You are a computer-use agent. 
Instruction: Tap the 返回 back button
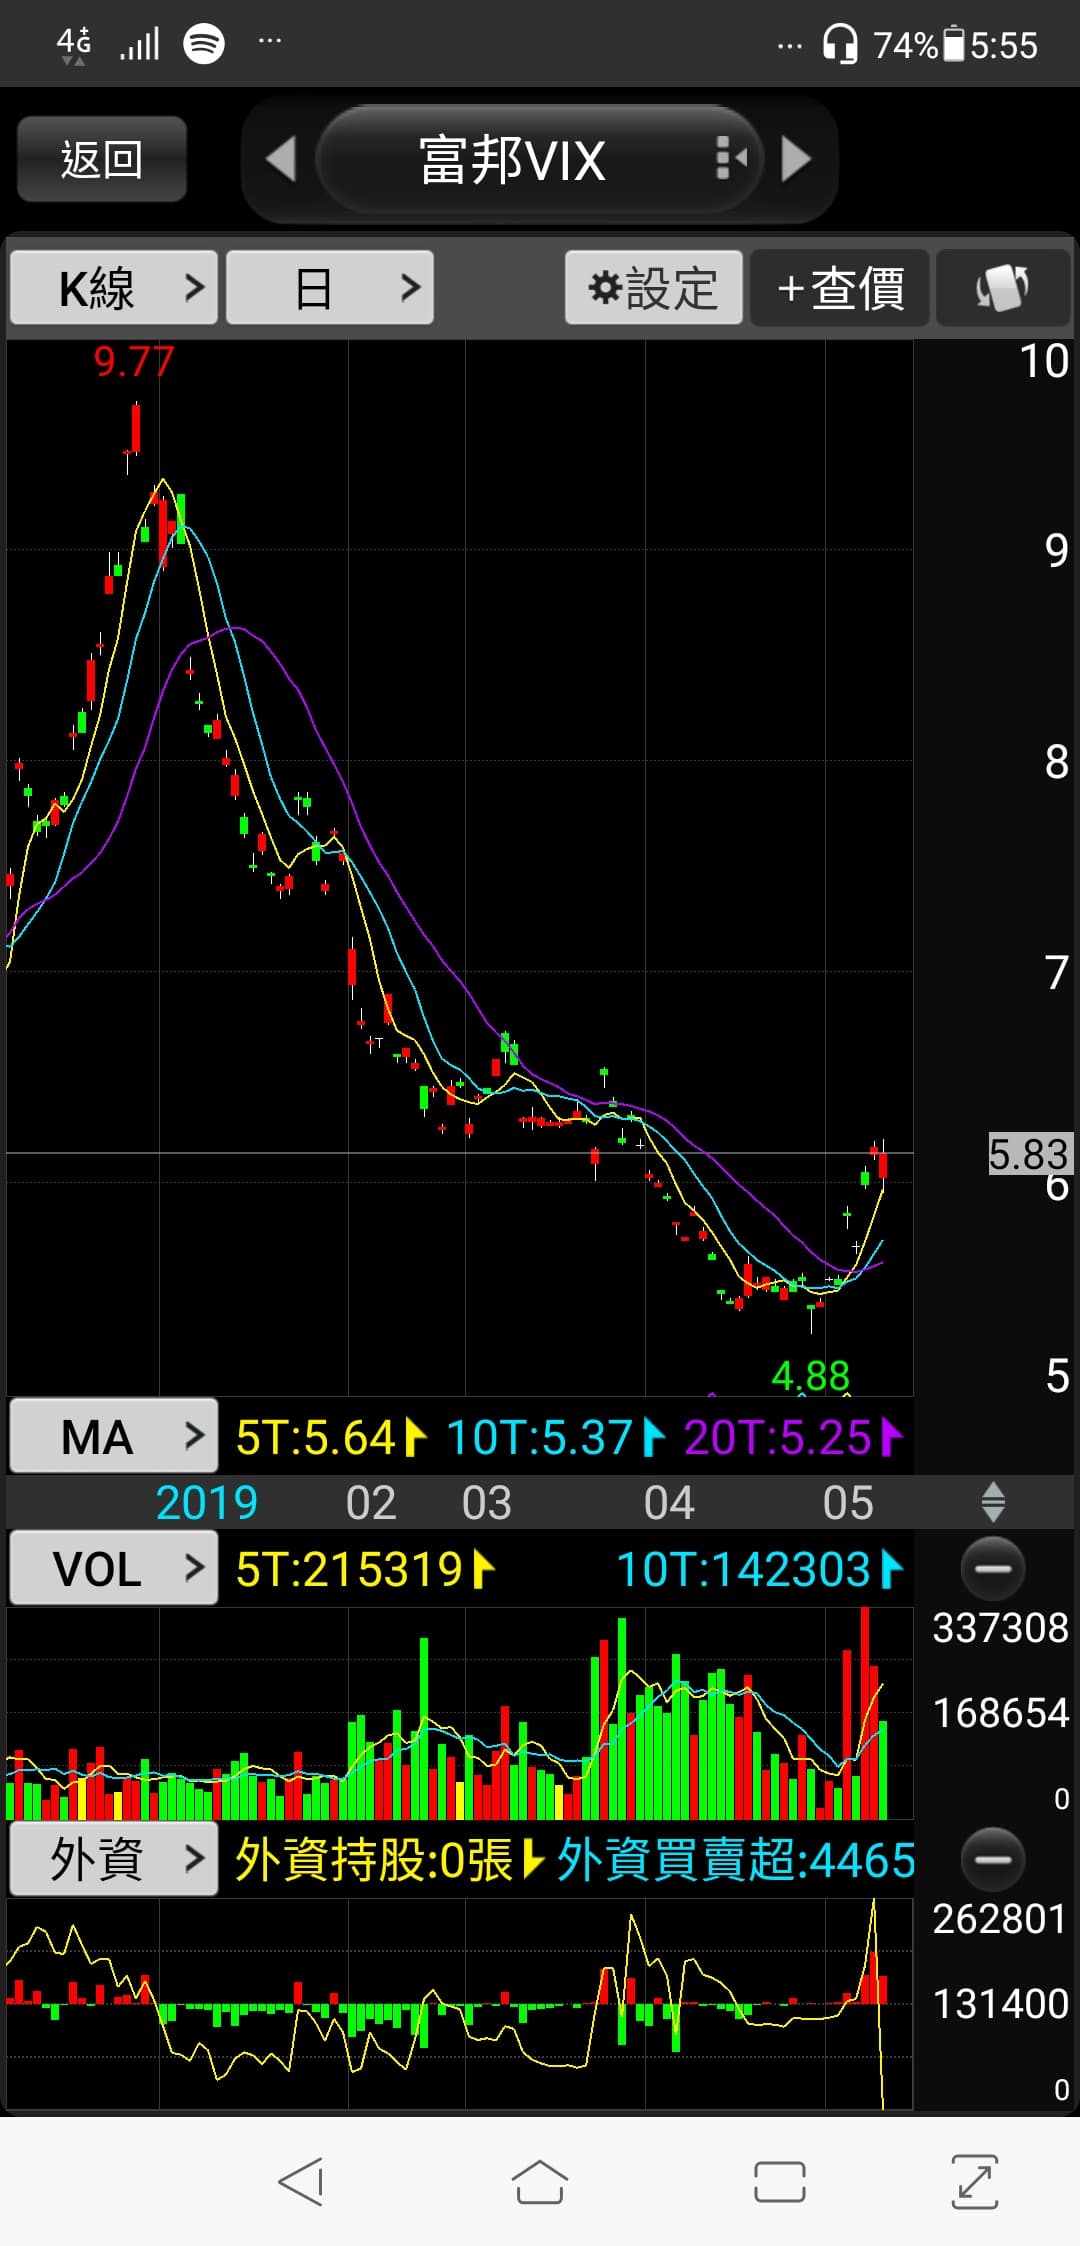(102, 160)
